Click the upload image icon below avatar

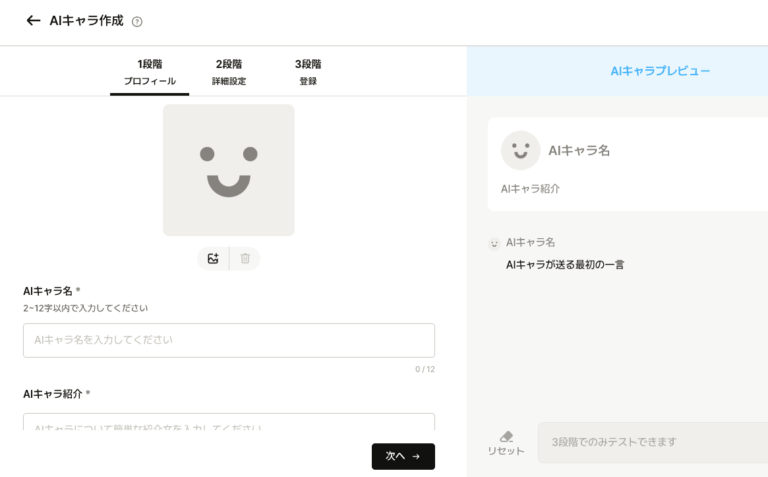click(213, 259)
